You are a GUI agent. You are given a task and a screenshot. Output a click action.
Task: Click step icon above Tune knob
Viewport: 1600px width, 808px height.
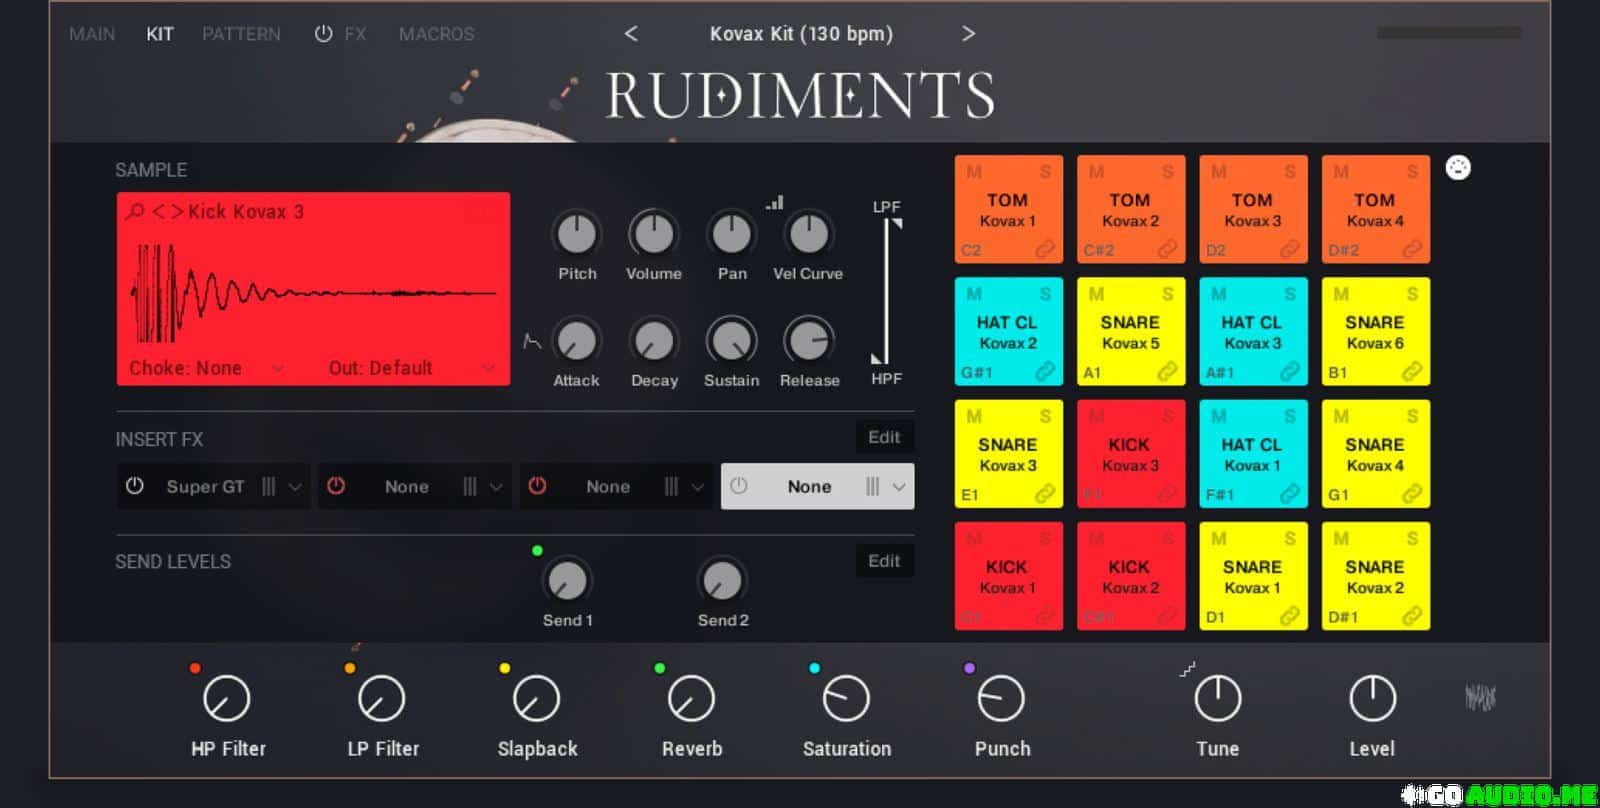tap(1187, 670)
